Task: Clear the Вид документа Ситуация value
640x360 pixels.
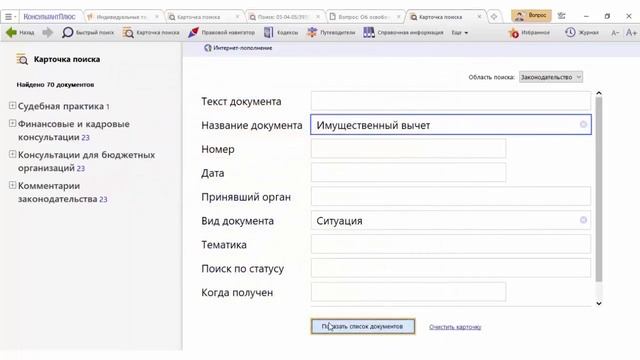Action: pos(583,220)
